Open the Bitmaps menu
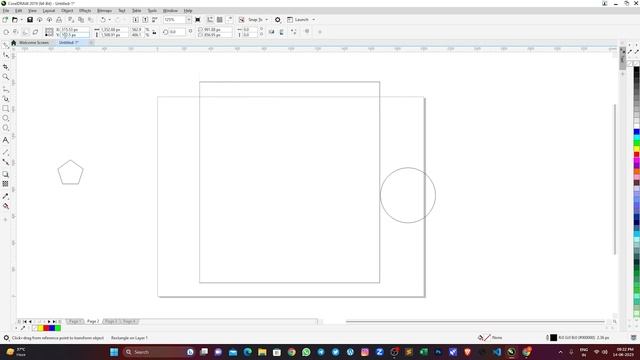The image size is (640, 360). (x=104, y=11)
